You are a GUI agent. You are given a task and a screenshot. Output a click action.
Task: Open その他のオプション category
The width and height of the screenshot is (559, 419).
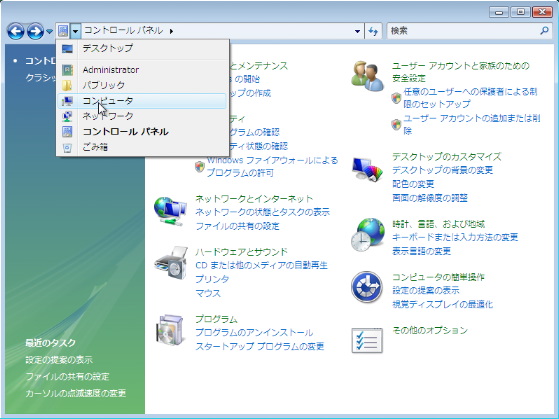click(x=430, y=330)
